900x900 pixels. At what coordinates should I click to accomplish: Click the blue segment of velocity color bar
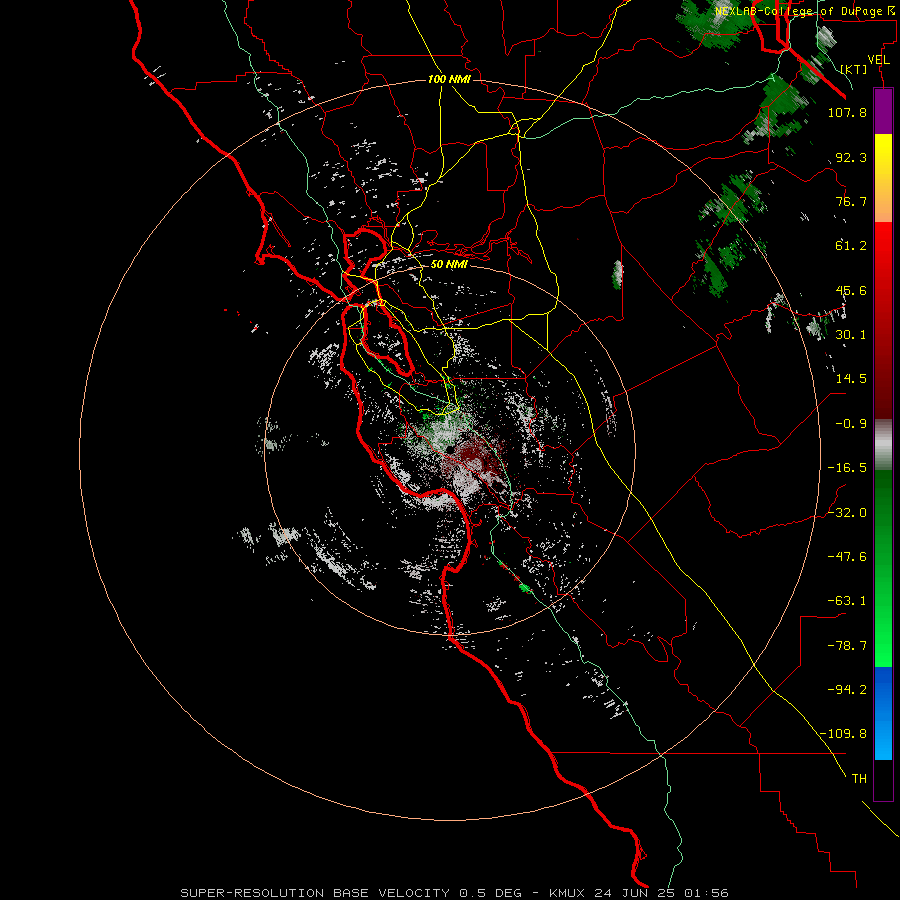click(883, 713)
